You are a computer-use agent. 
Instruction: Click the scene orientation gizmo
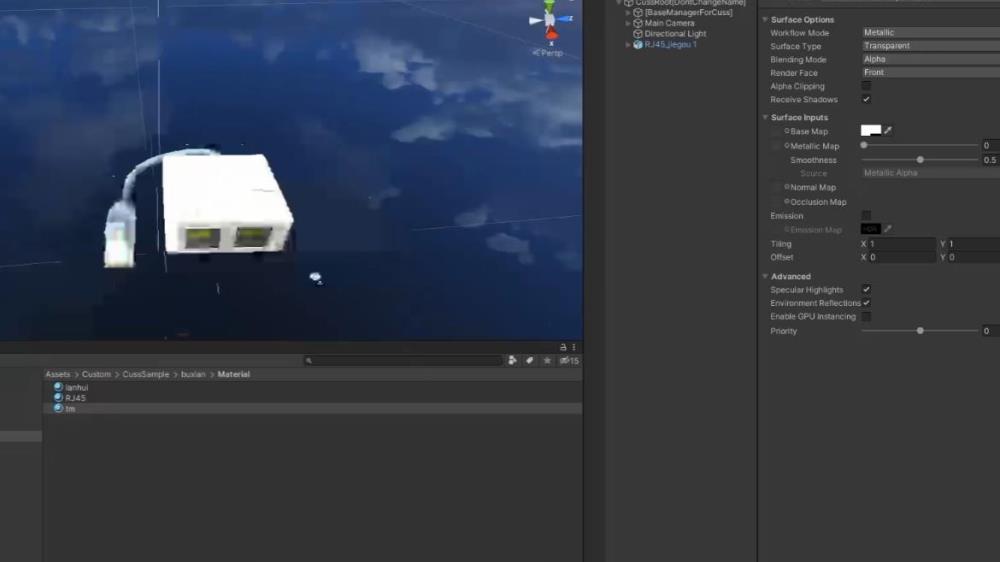pos(550,21)
